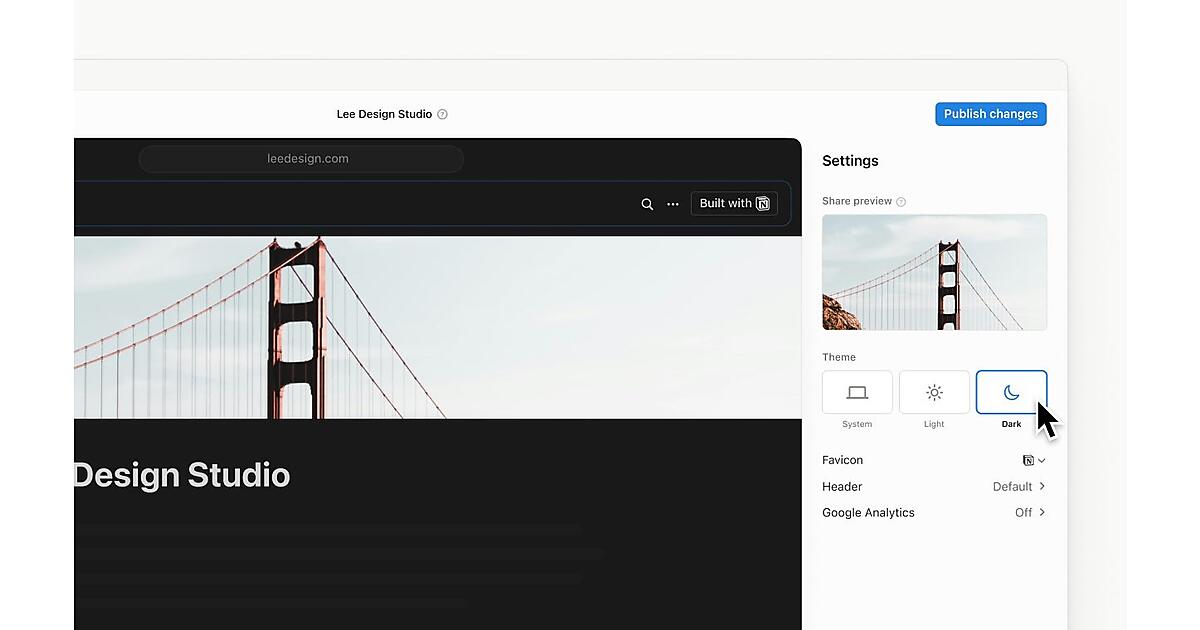Expand Google Analytics setting with Off chevron
Viewport: 1200px width, 630px height.
(1030, 512)
